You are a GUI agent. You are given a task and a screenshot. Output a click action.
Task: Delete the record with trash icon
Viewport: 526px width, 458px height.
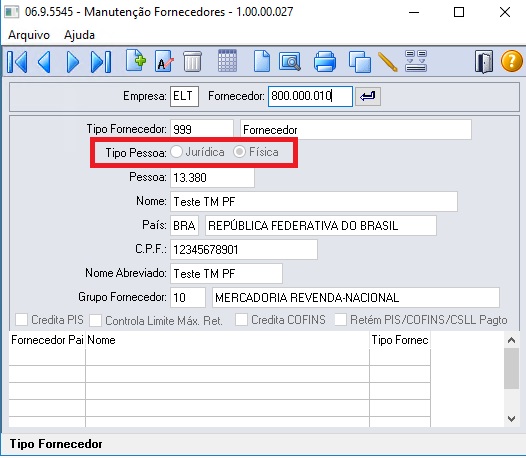[193, 61]
